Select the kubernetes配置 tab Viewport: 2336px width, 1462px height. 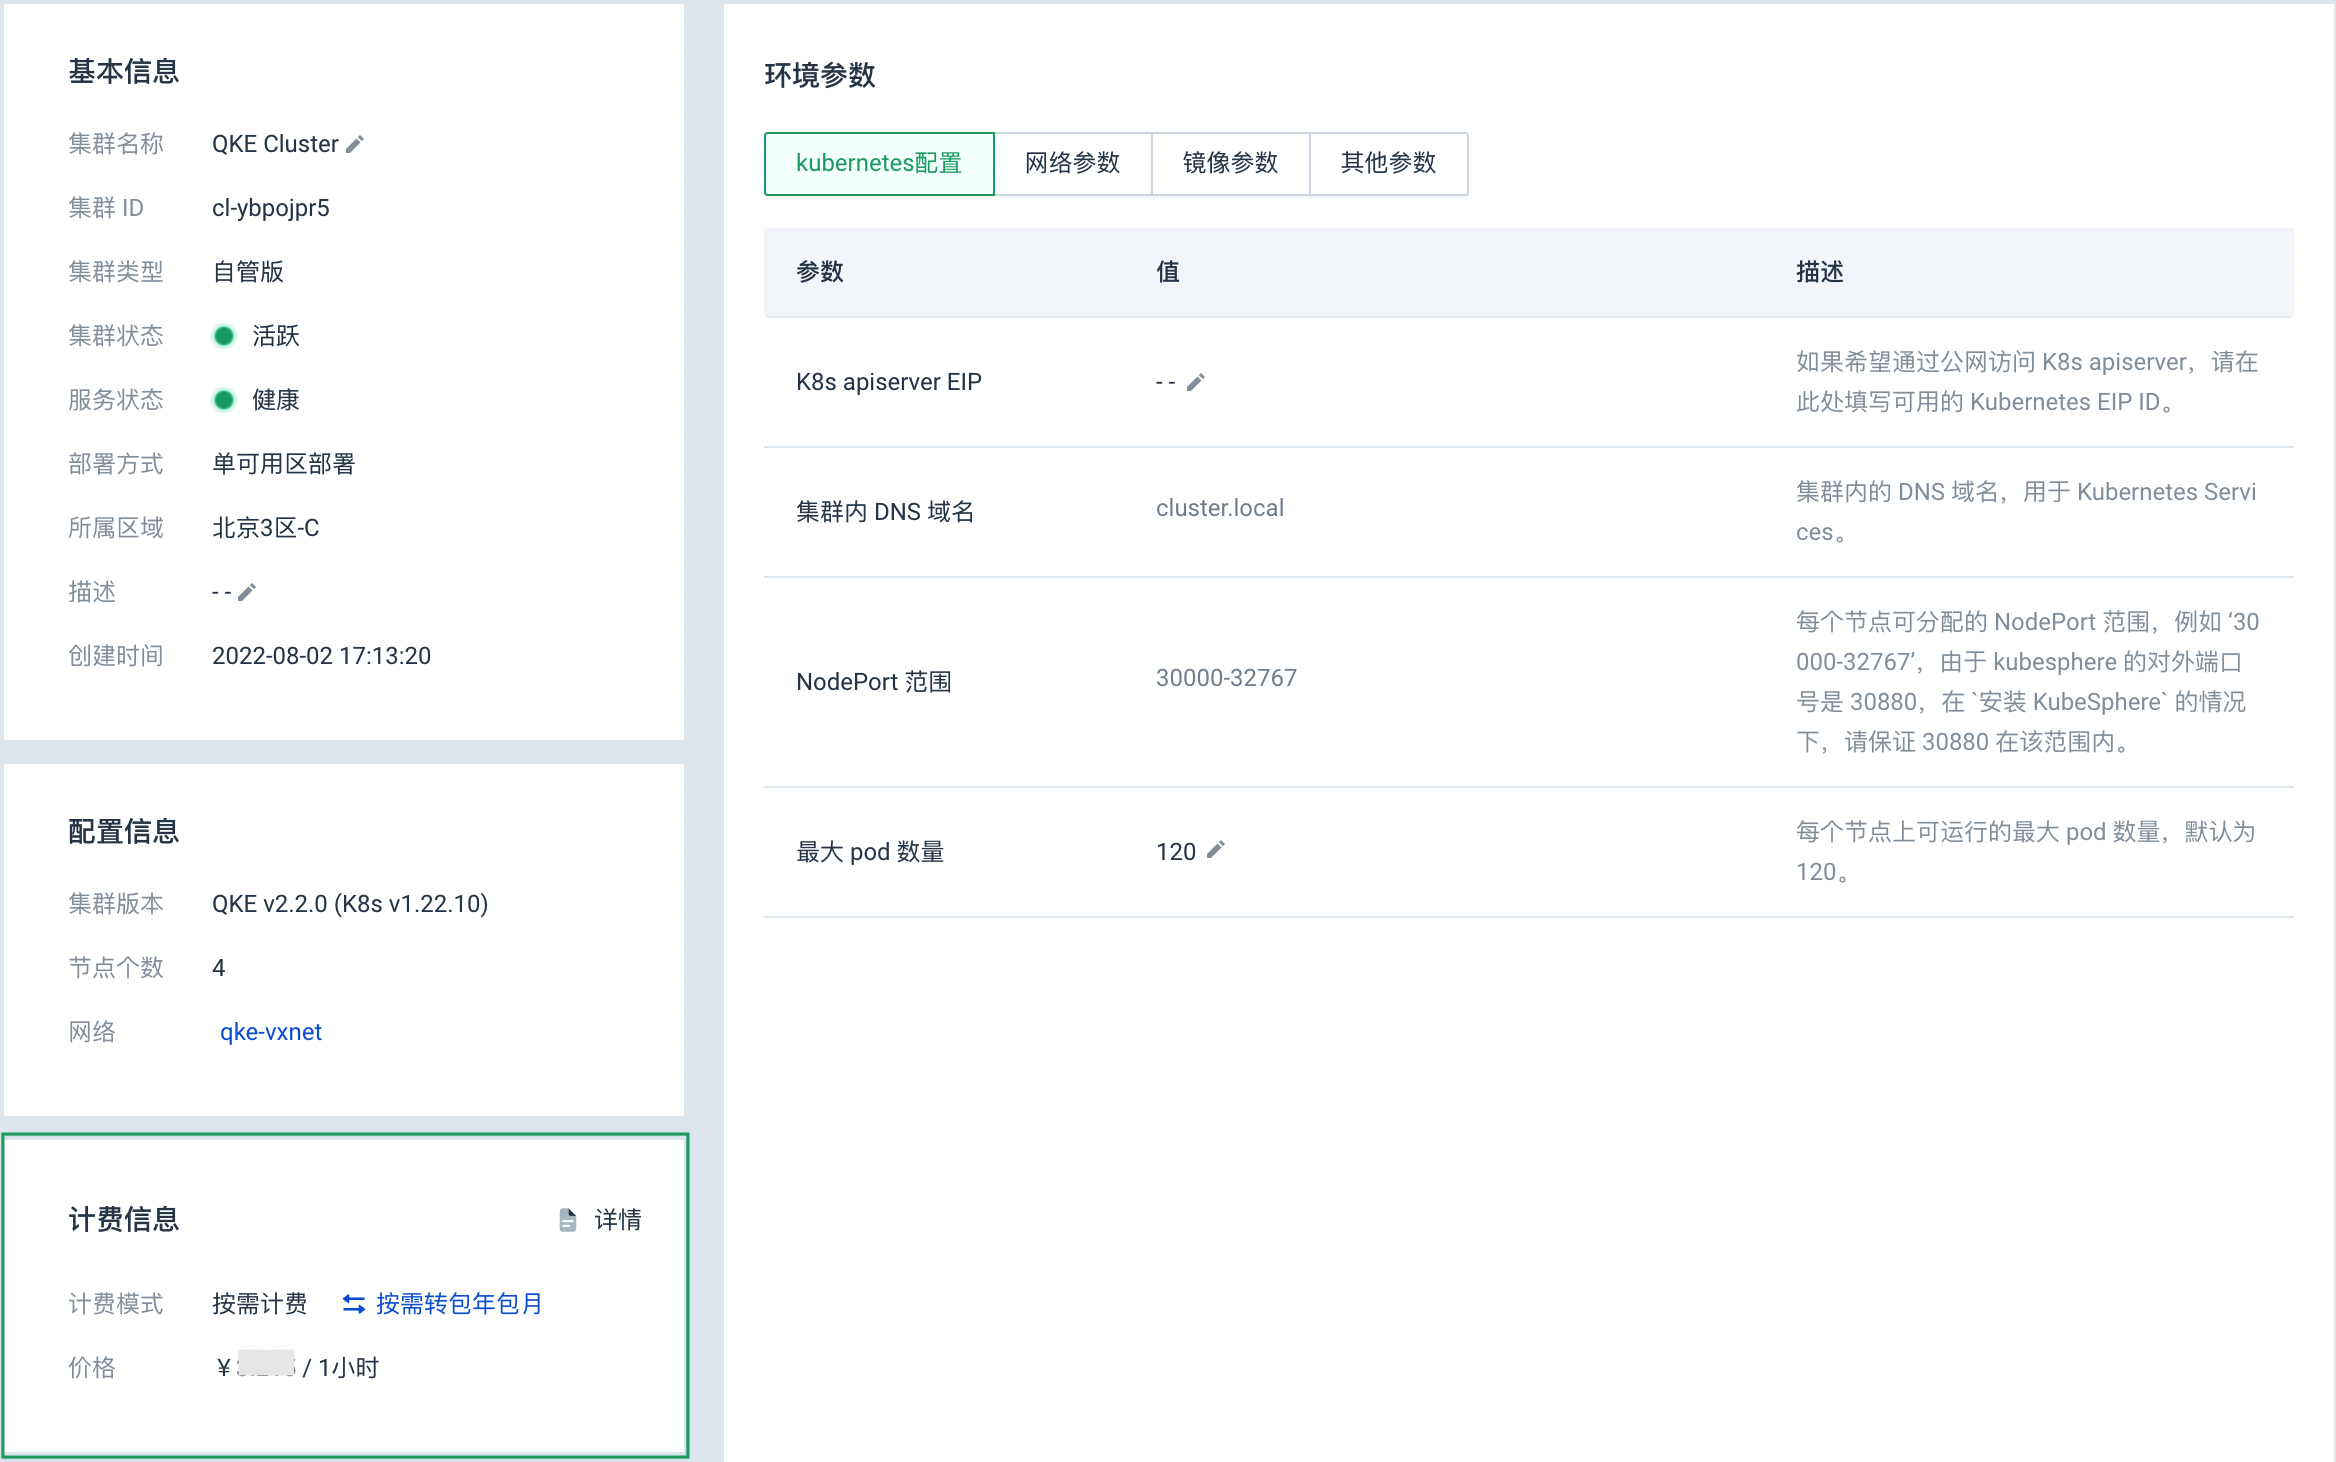879,163
